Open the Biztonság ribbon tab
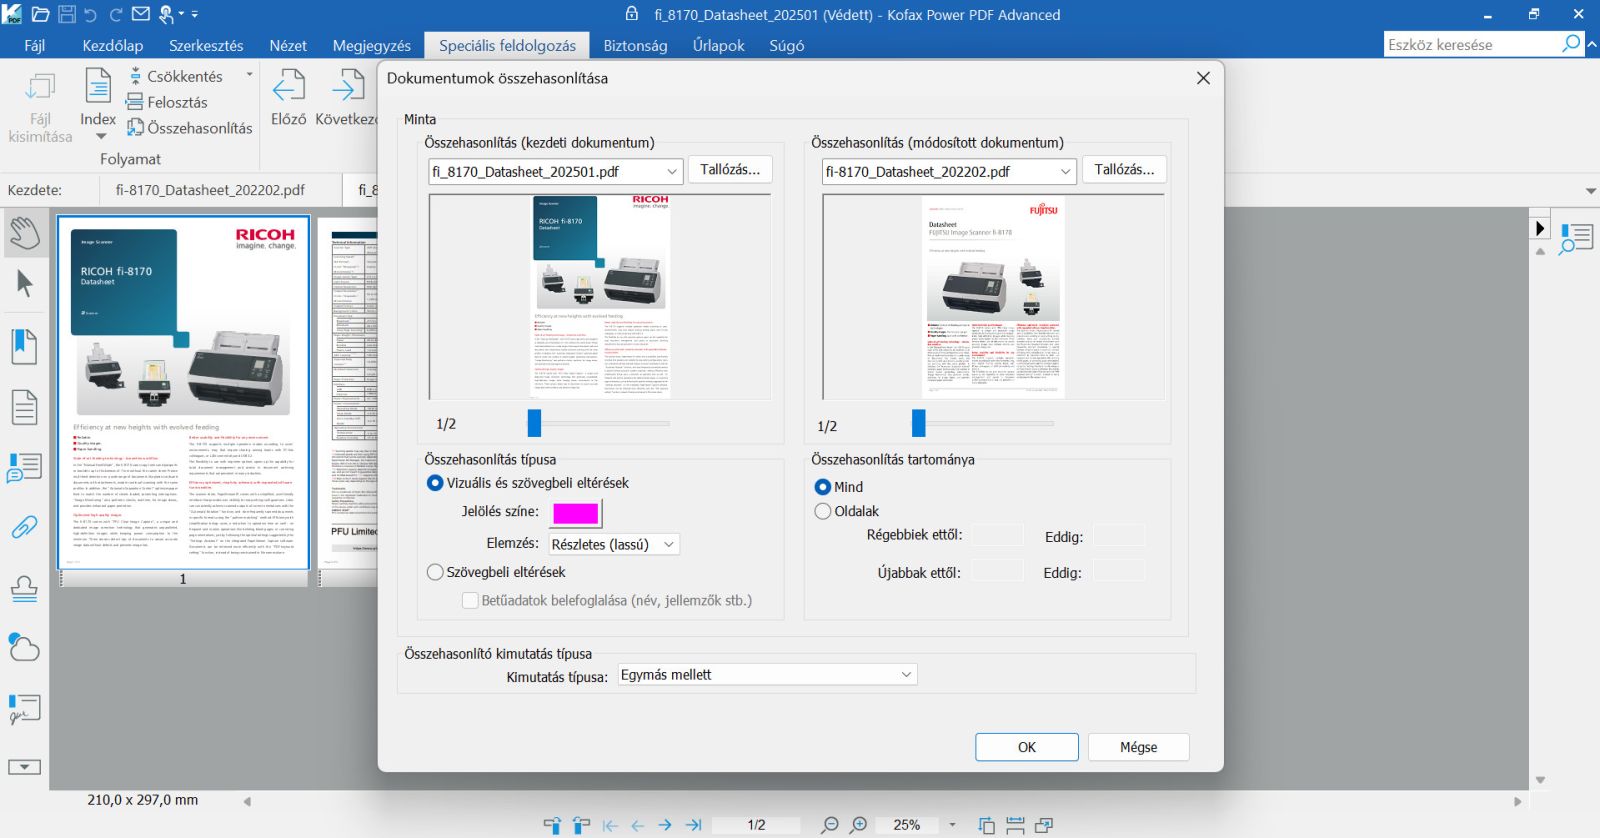Image resolution: width=1600 pixels, height=838 pixels. pyautogui.click(x=635, y=45)
